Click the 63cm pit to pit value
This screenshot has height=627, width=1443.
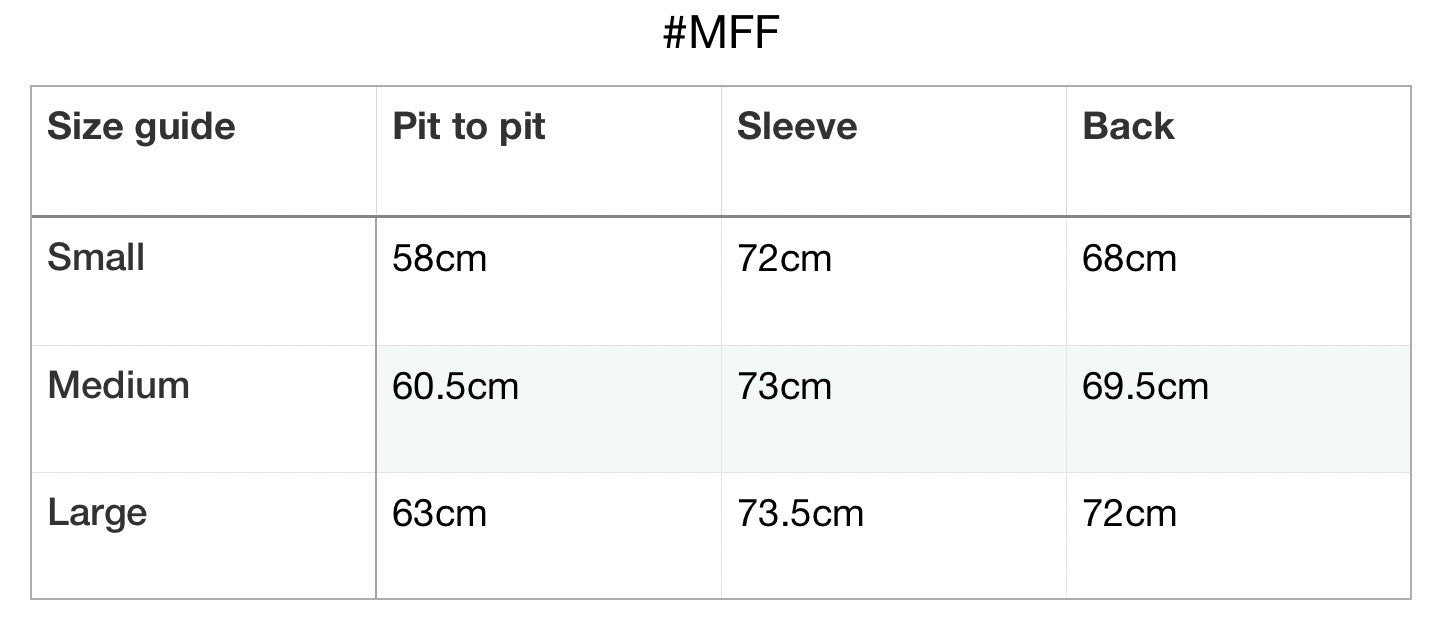[439, 514]
